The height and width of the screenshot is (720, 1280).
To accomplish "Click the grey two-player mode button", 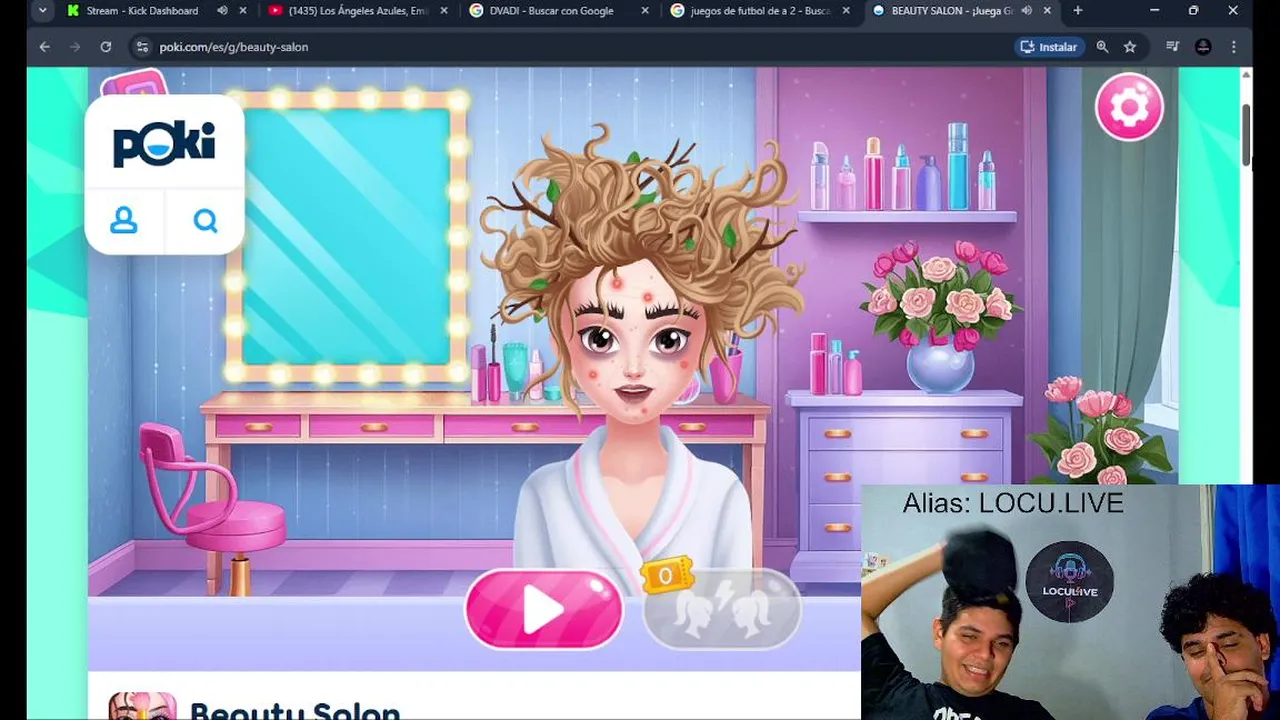I will coord(721,609).
